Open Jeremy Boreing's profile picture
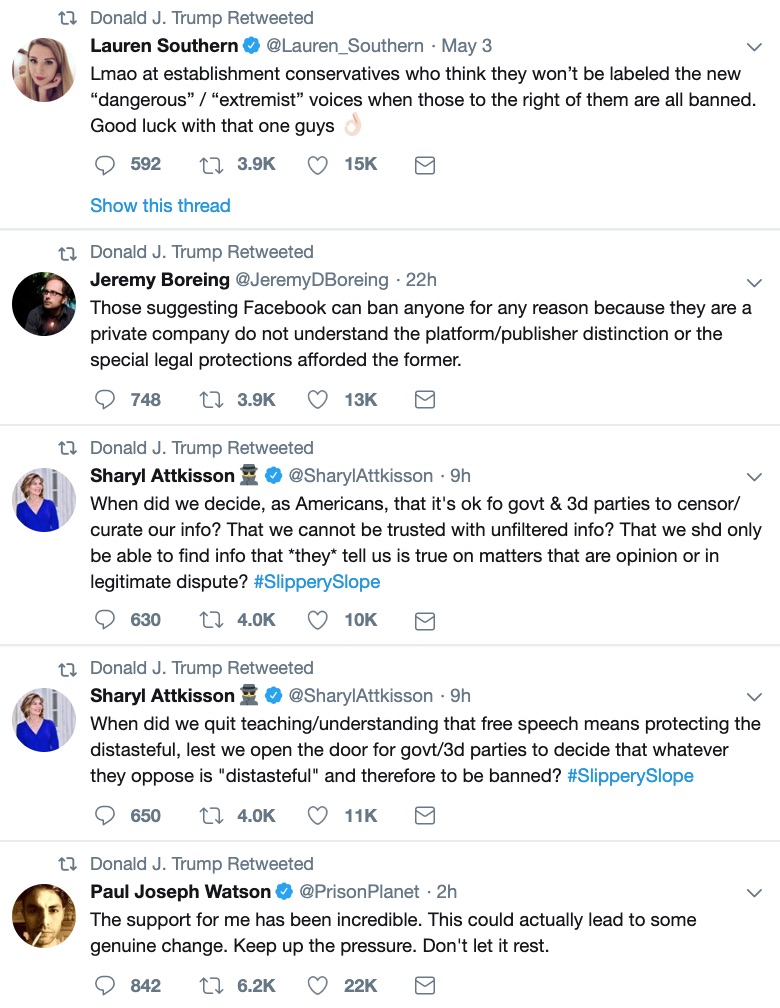The image size is (780, 1008). pos(44,303)
